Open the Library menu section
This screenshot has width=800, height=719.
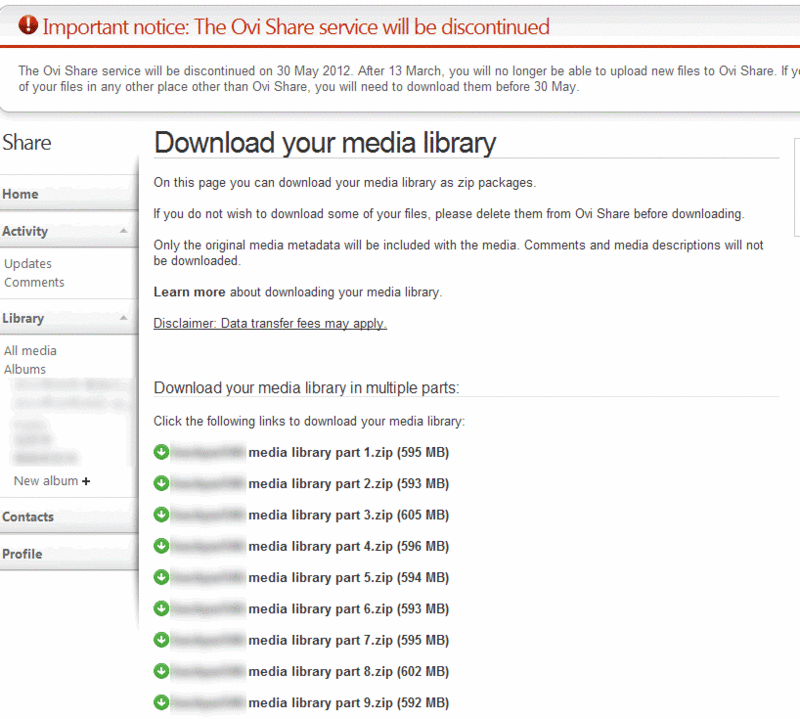click(69, 318)
